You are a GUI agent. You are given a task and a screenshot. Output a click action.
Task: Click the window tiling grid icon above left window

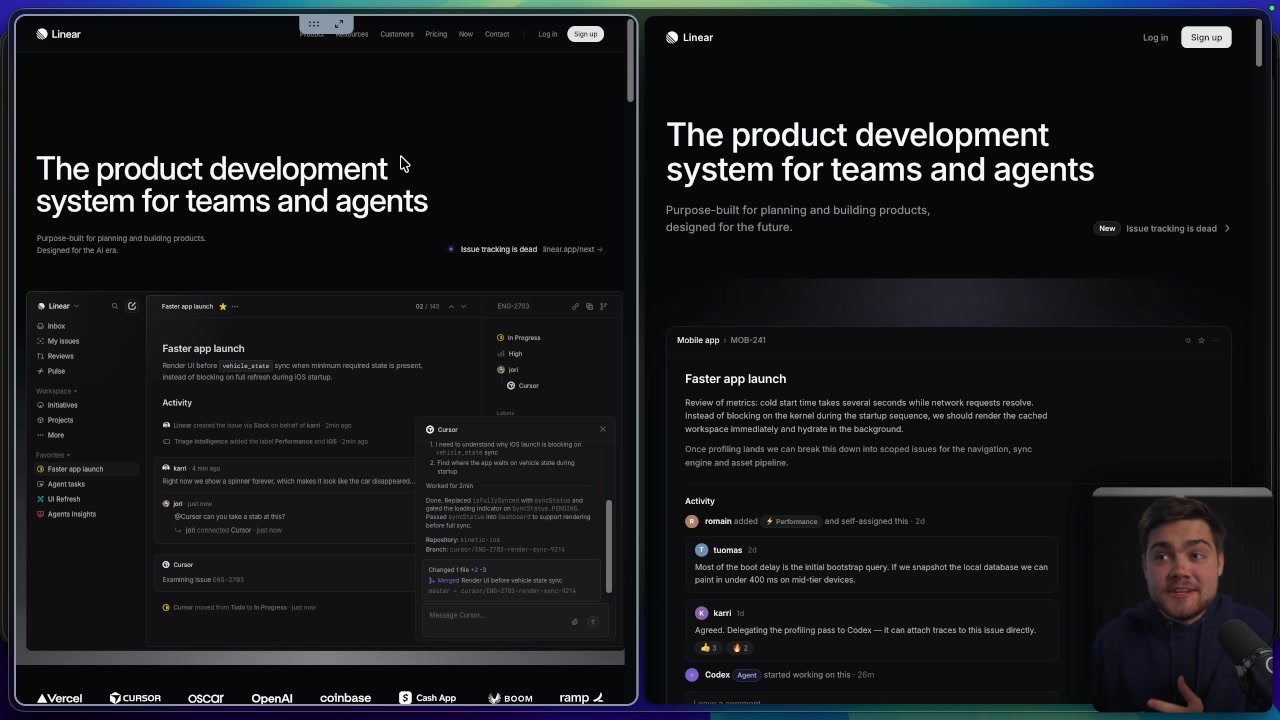(313, 24)
